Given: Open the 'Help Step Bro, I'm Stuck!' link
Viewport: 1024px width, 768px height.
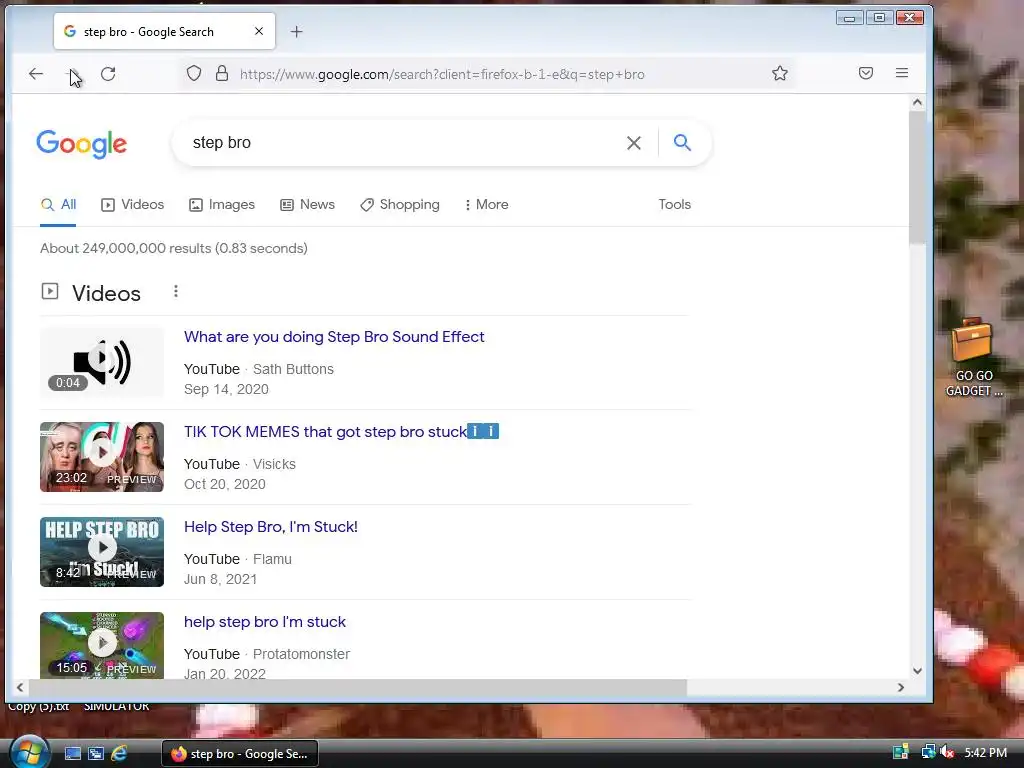Looking at the screenshot, I should pyautogui.click(x=270, y=527).
